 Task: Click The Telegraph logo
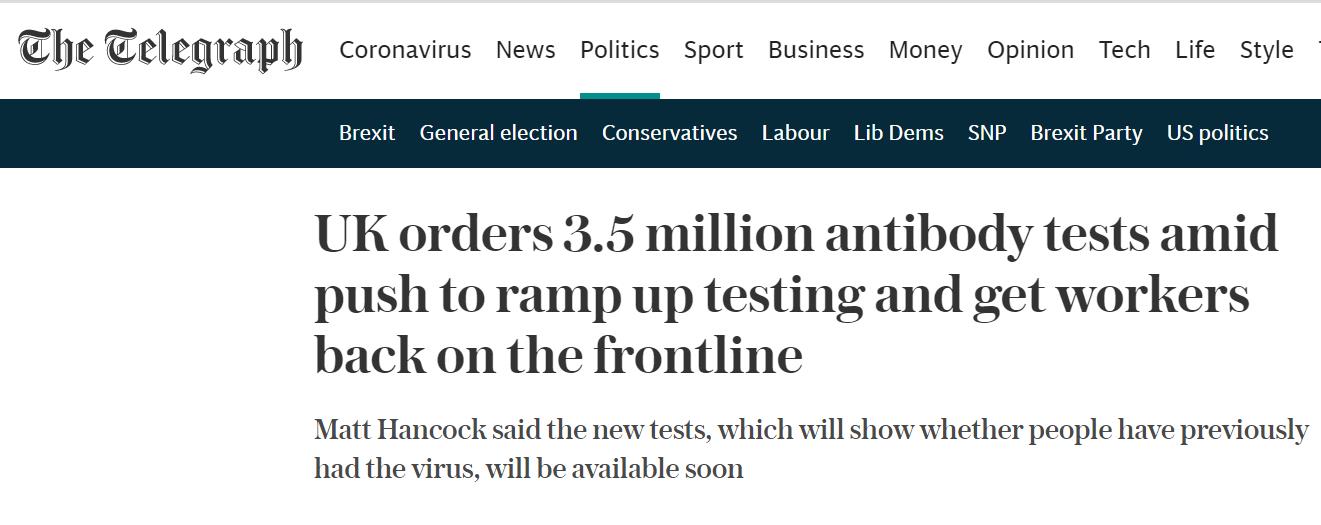coord(160,50)
